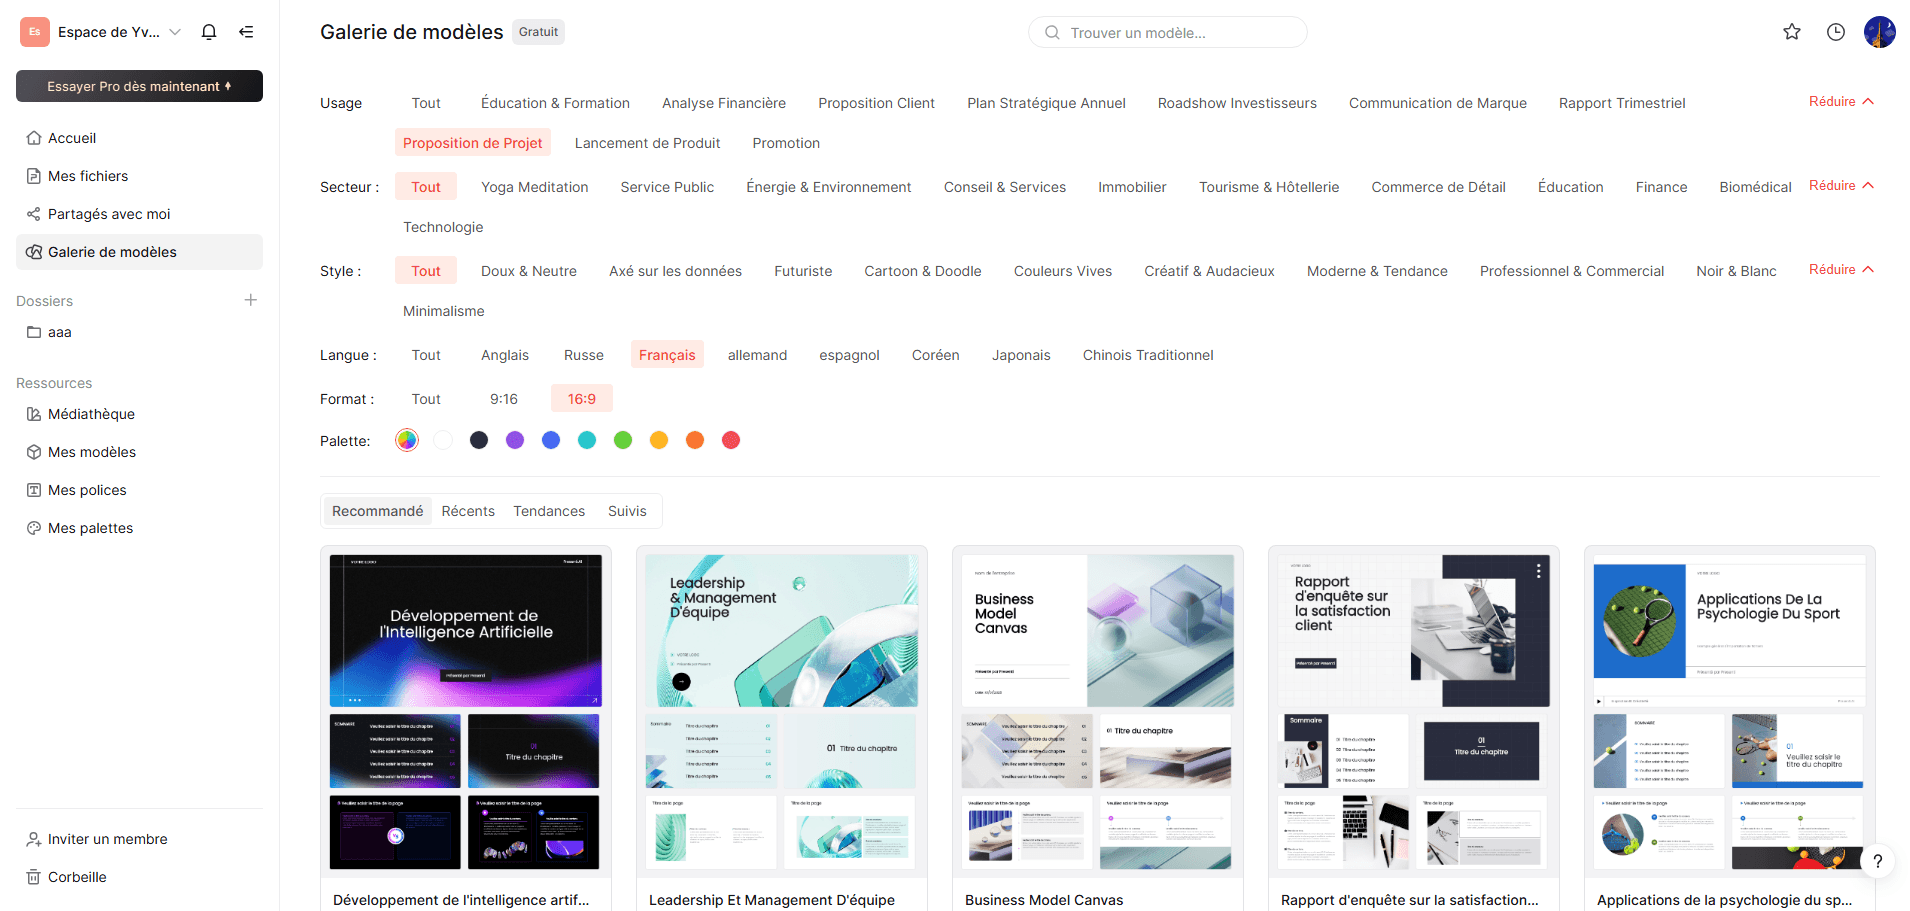
Task: Switch to the Recommandé tab
Action: [x=377, y=511]
